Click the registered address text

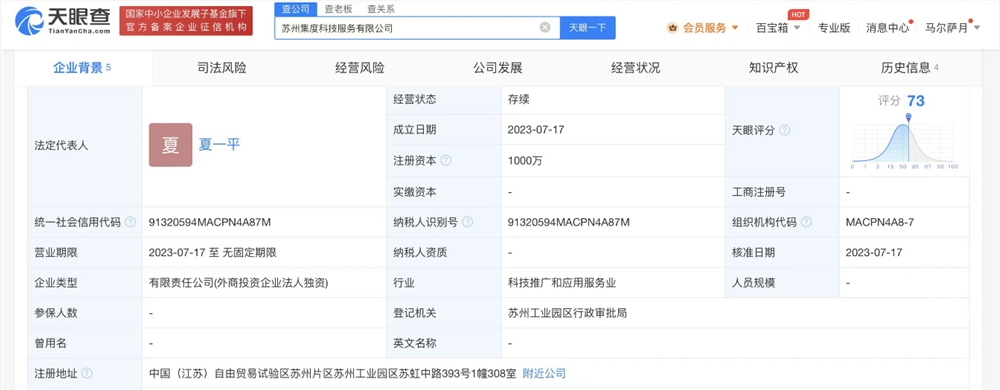[x=332, y=373]
